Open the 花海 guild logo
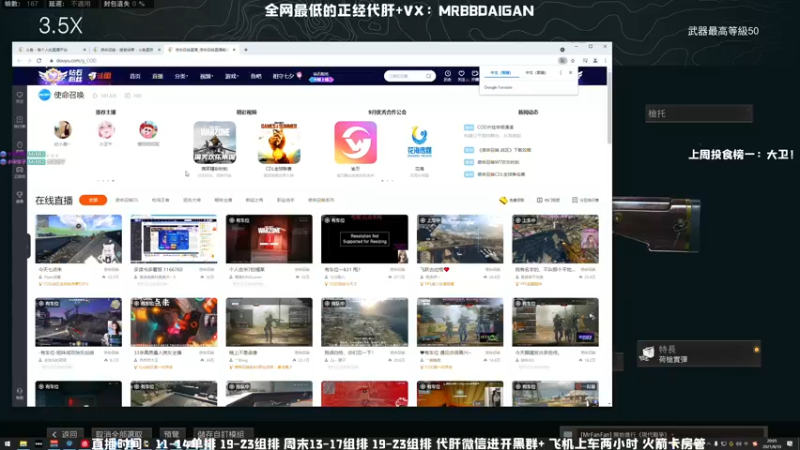 click(x=419, y=142)
